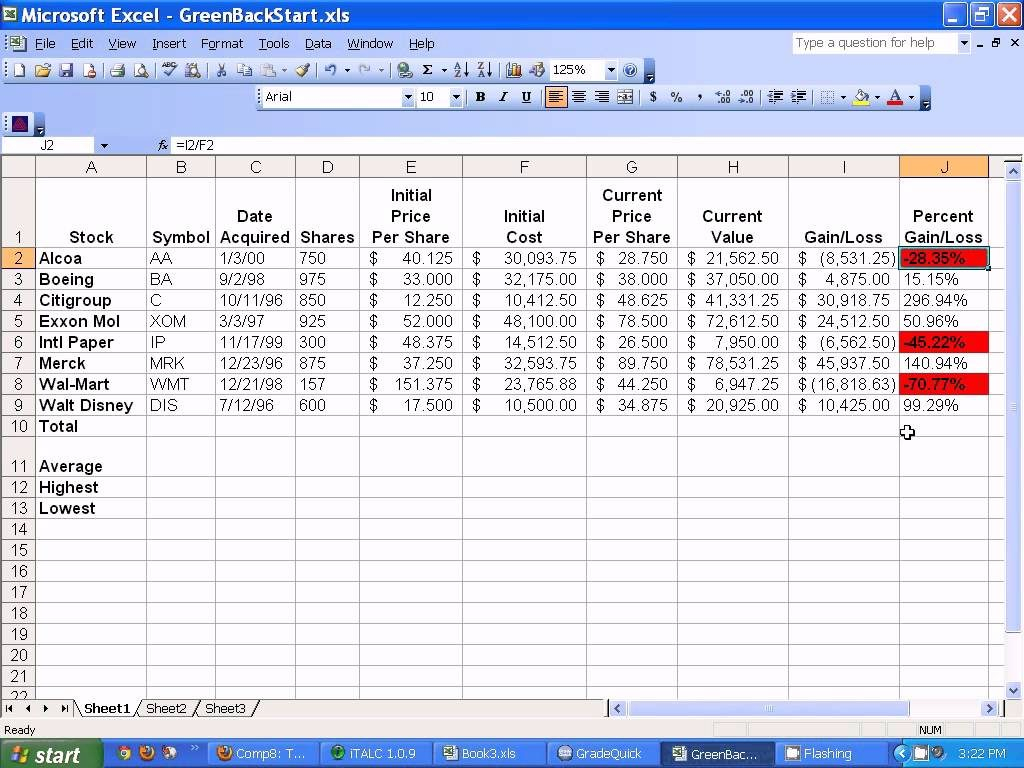The height and width of the screenshot is (768, 1024).
Task: Open the font size dropdown
Action: click(x=457, y=97)
